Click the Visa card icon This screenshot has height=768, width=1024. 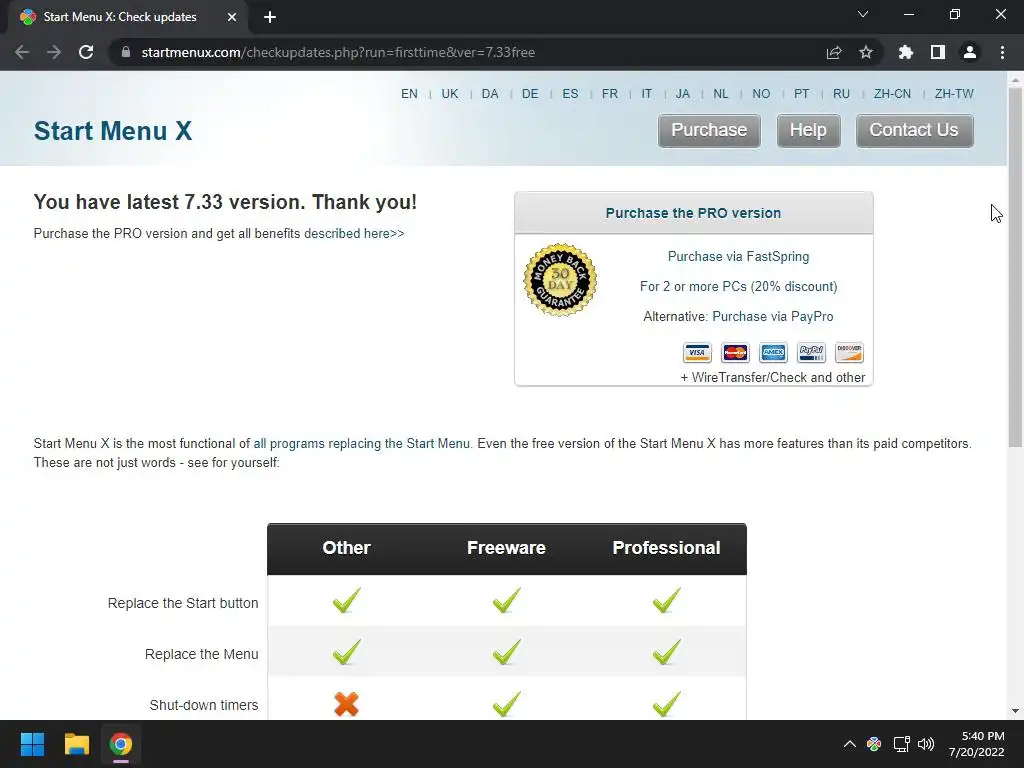click(697, 353)
